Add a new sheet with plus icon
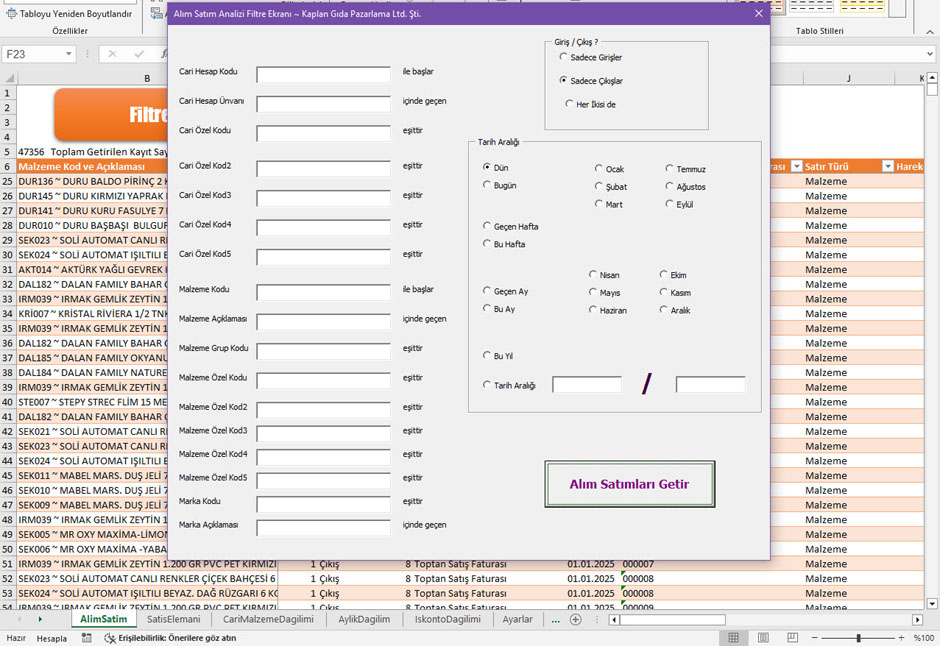This screenshot has height=646, width=940. [576, 620]
